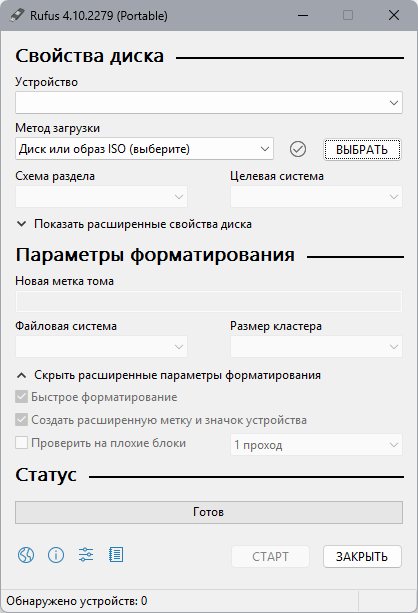
Task: Collapse Скрыть расширенные параметры форматирования
Action: 169,375
